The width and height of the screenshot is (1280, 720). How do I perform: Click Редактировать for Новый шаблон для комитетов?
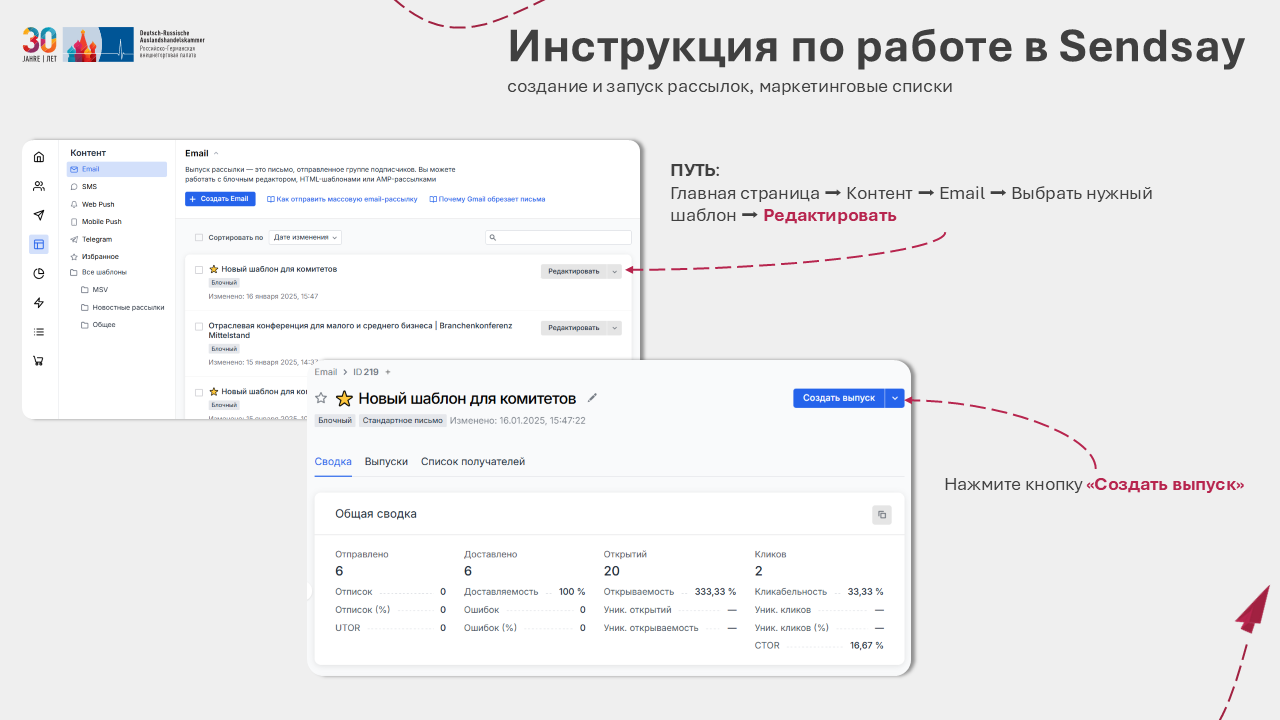point(574,271)
